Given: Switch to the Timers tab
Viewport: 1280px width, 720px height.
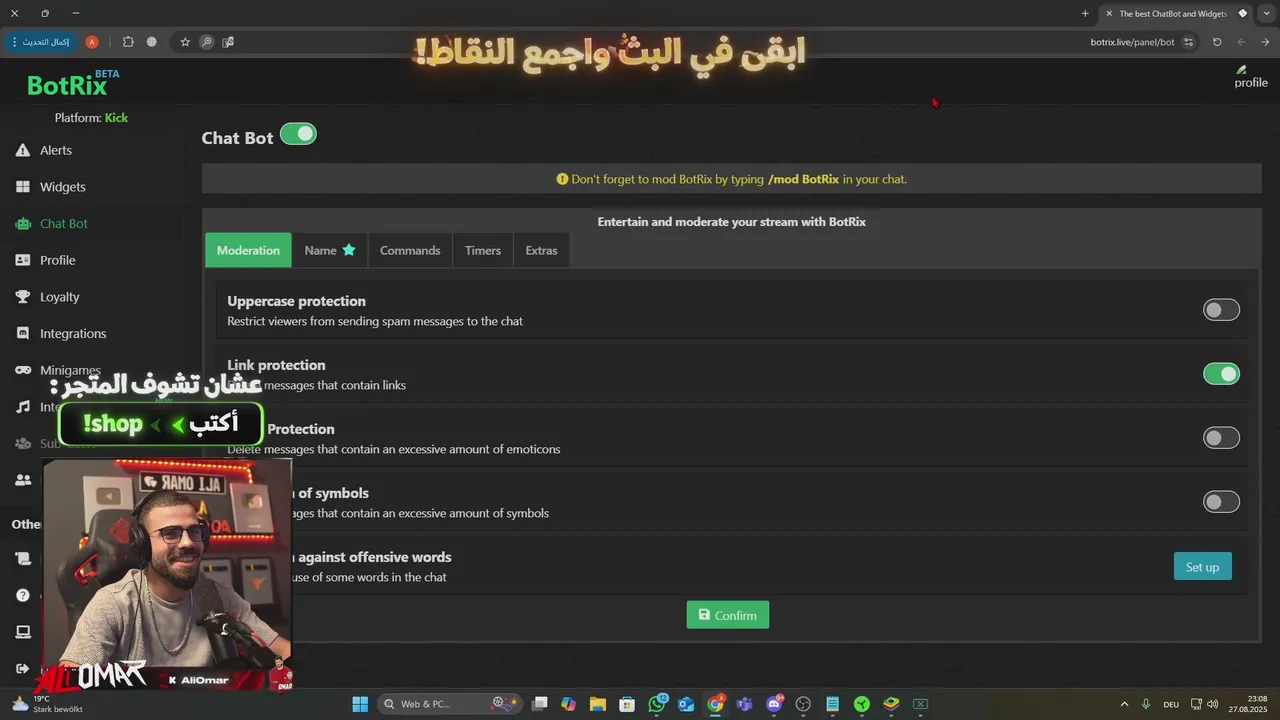Looking at the screenshot, I should click(x=483, y=250).
